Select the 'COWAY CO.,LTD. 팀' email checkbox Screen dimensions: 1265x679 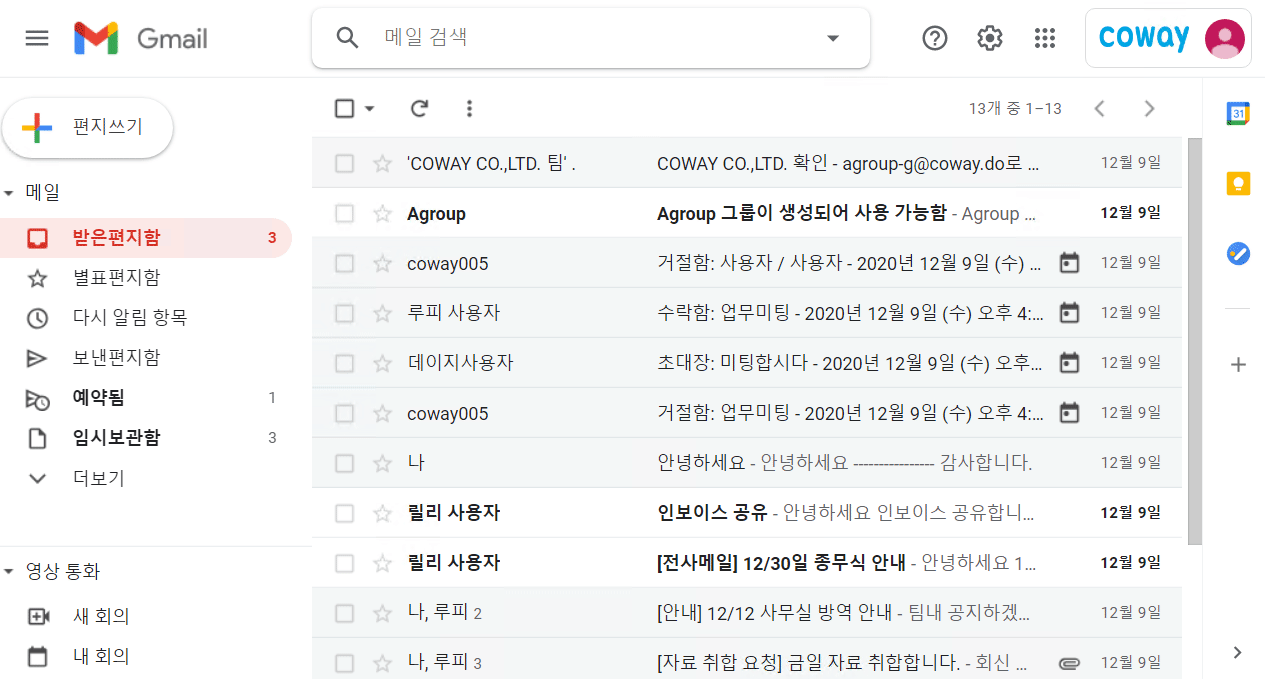[344, 163]
